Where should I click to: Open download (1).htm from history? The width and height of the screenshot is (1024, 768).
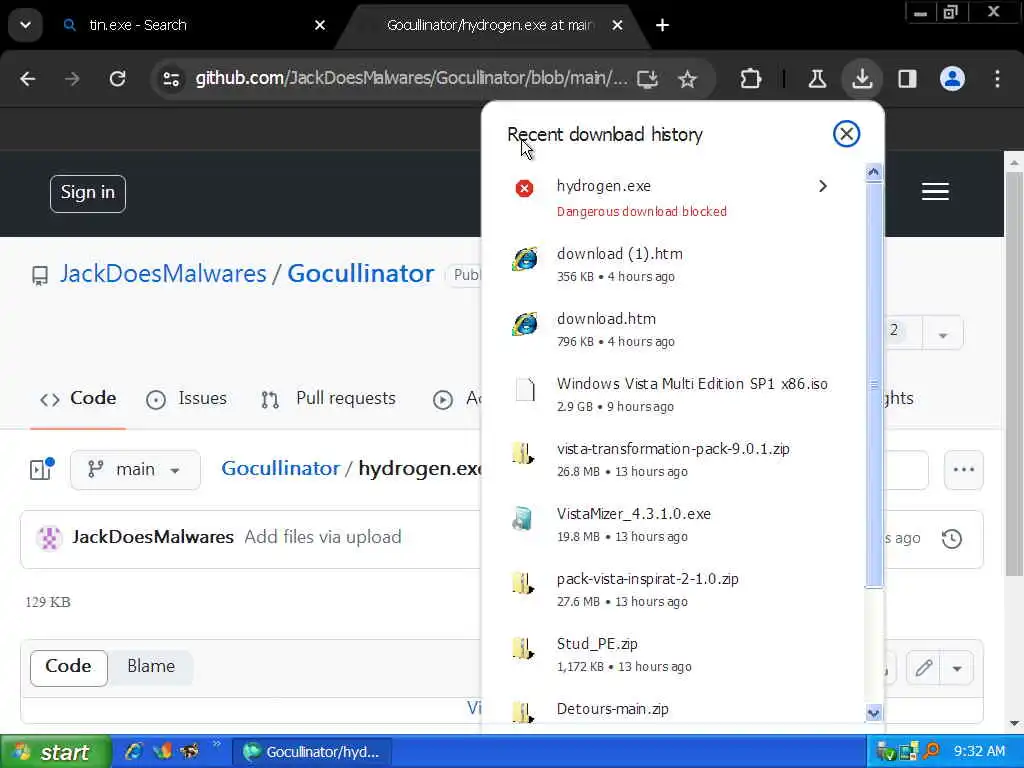click(680, 264)
